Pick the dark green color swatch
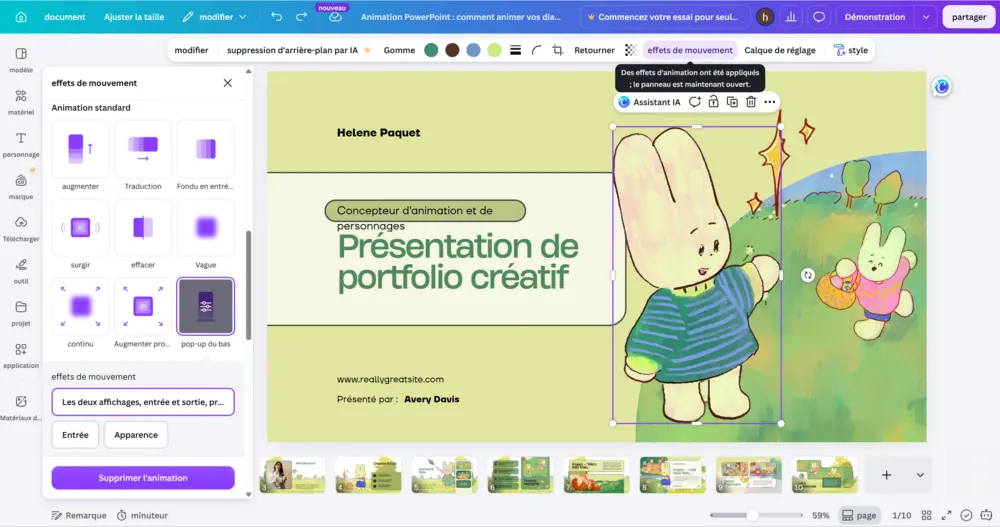1000x527 pixels. pyautogui.click(x=431, y=50)
